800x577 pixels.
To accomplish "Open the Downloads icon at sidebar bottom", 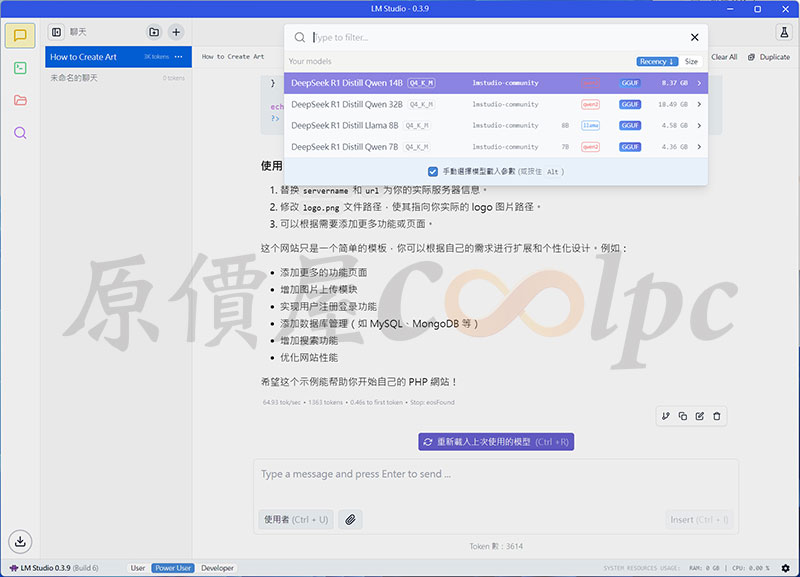I will 20,541.
